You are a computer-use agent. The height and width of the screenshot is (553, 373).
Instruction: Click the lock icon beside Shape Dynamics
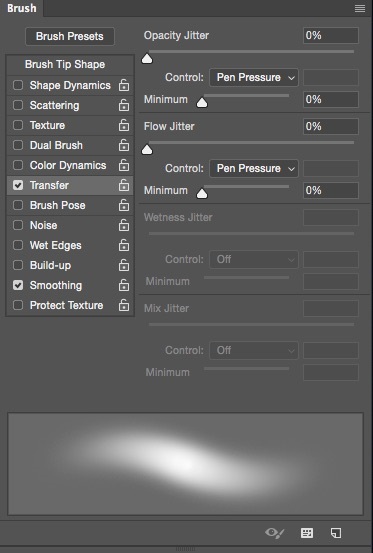pos(124,85)
